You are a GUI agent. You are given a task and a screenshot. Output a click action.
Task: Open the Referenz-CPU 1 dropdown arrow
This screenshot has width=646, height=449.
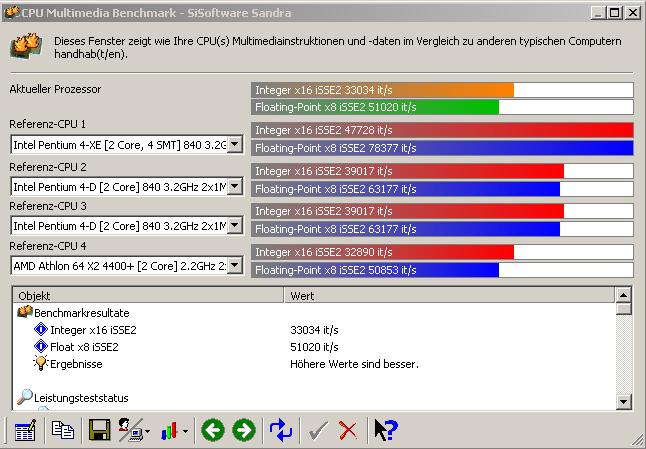coord(234,145)
